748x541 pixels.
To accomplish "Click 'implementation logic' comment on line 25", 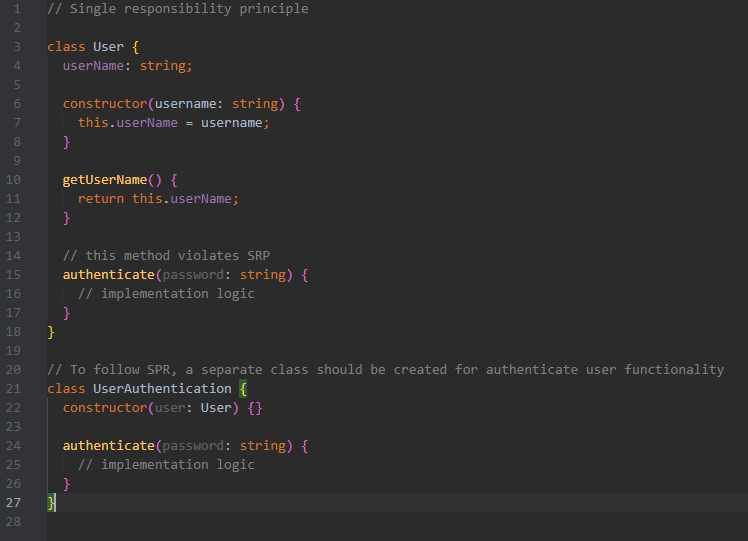I will 166,465.
